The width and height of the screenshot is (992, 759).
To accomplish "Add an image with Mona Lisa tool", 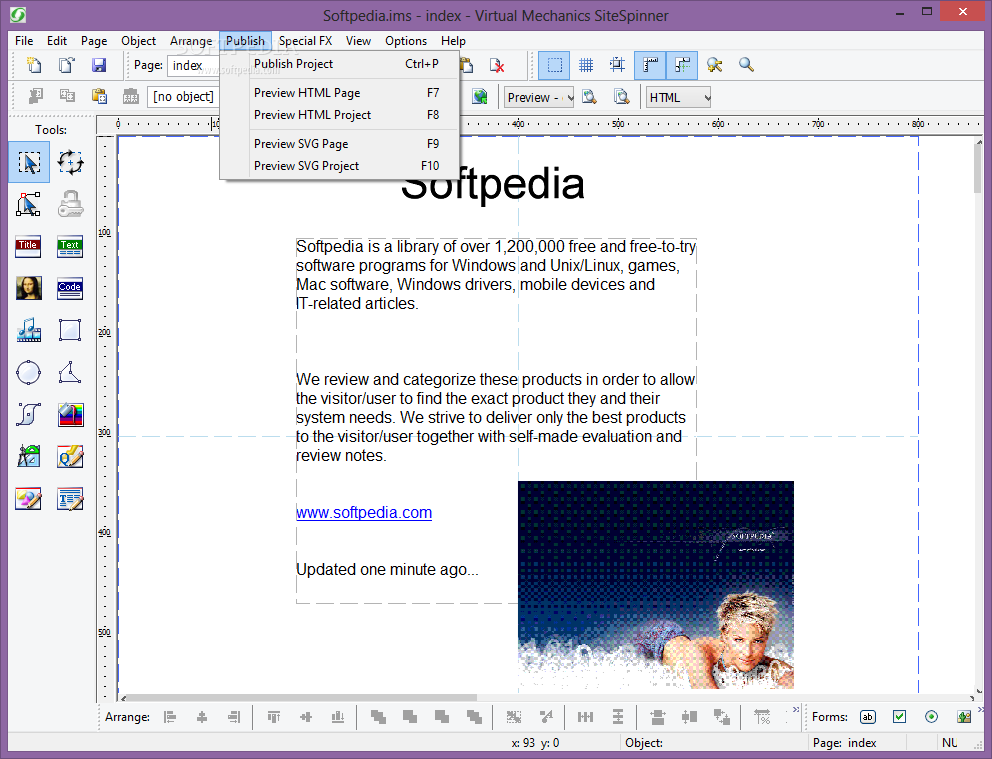I will 29,288.
